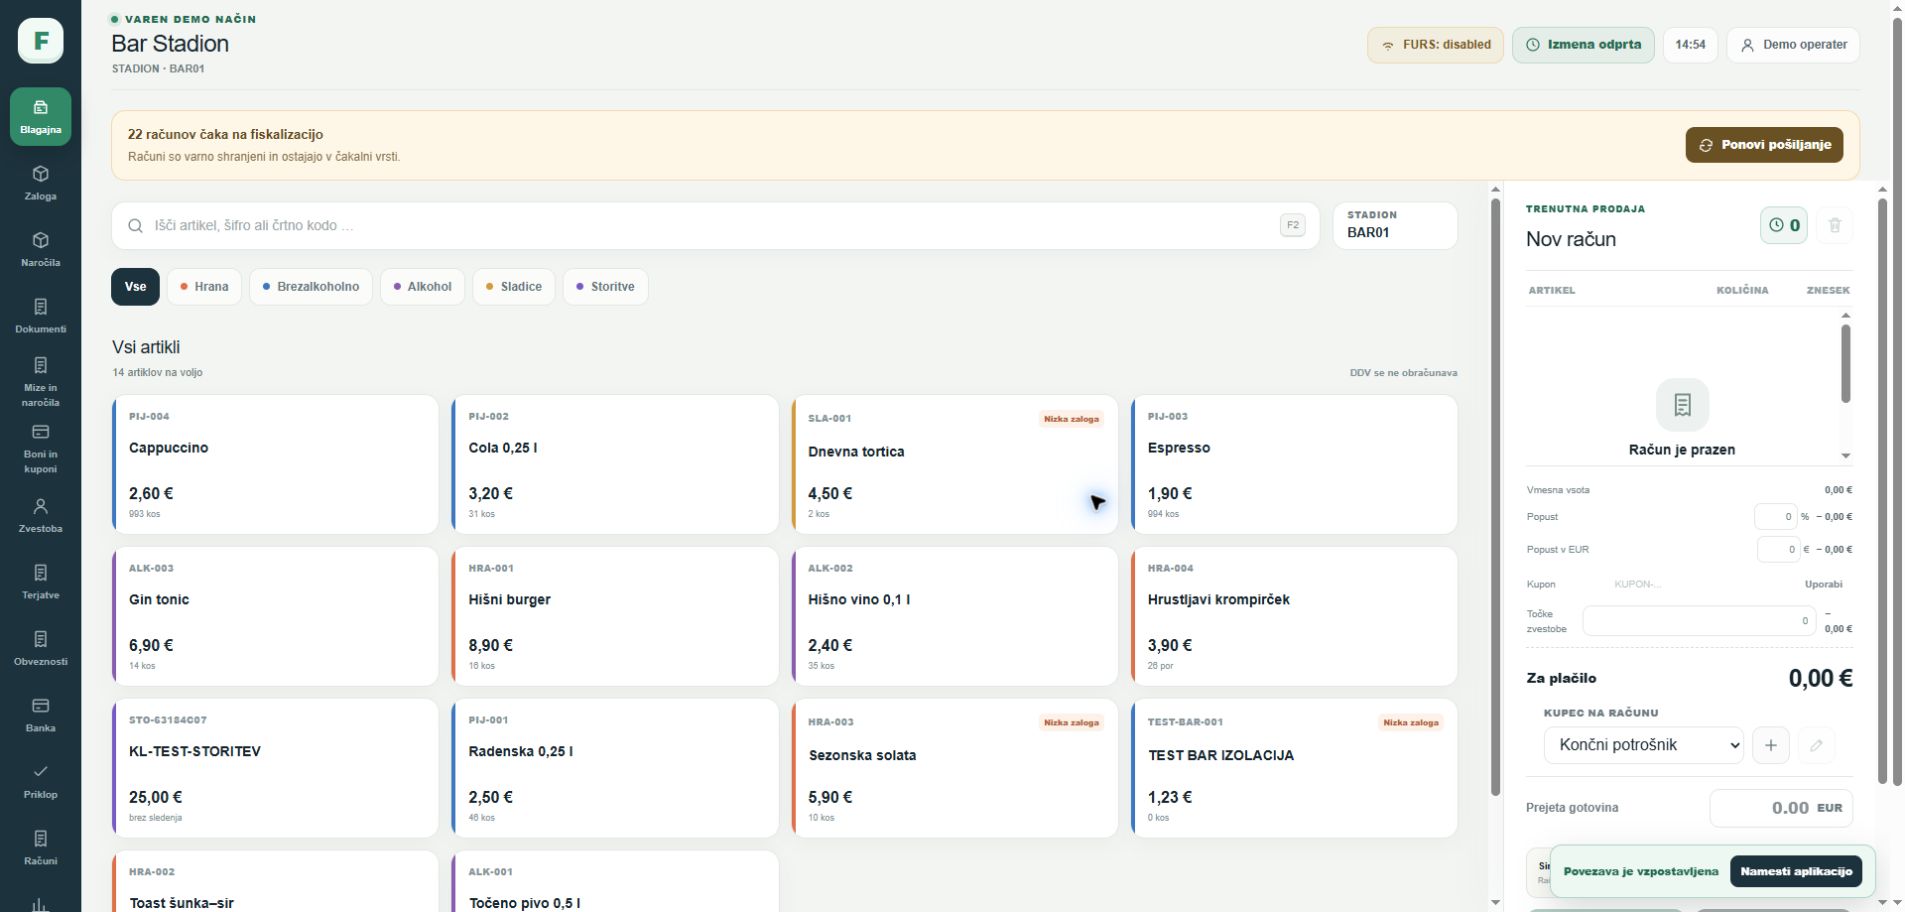Viewport: 1905px width, 912px height.
Task: Switch to Storitve category
Action: (606, 287)
